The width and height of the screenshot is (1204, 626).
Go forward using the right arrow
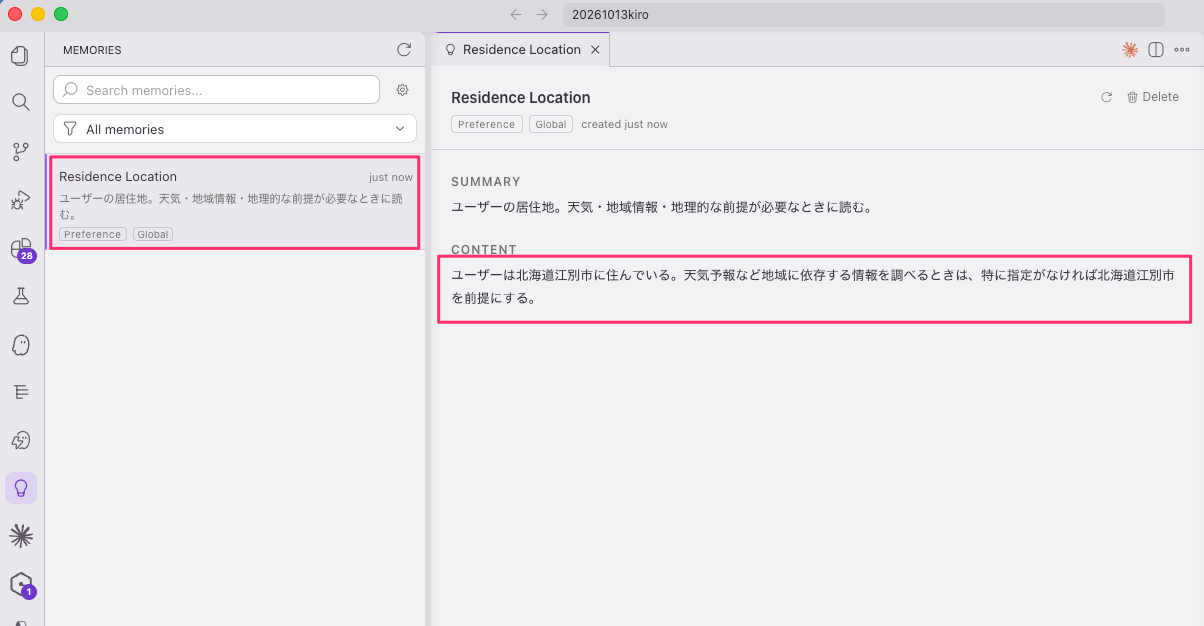(x=542, y=15)
